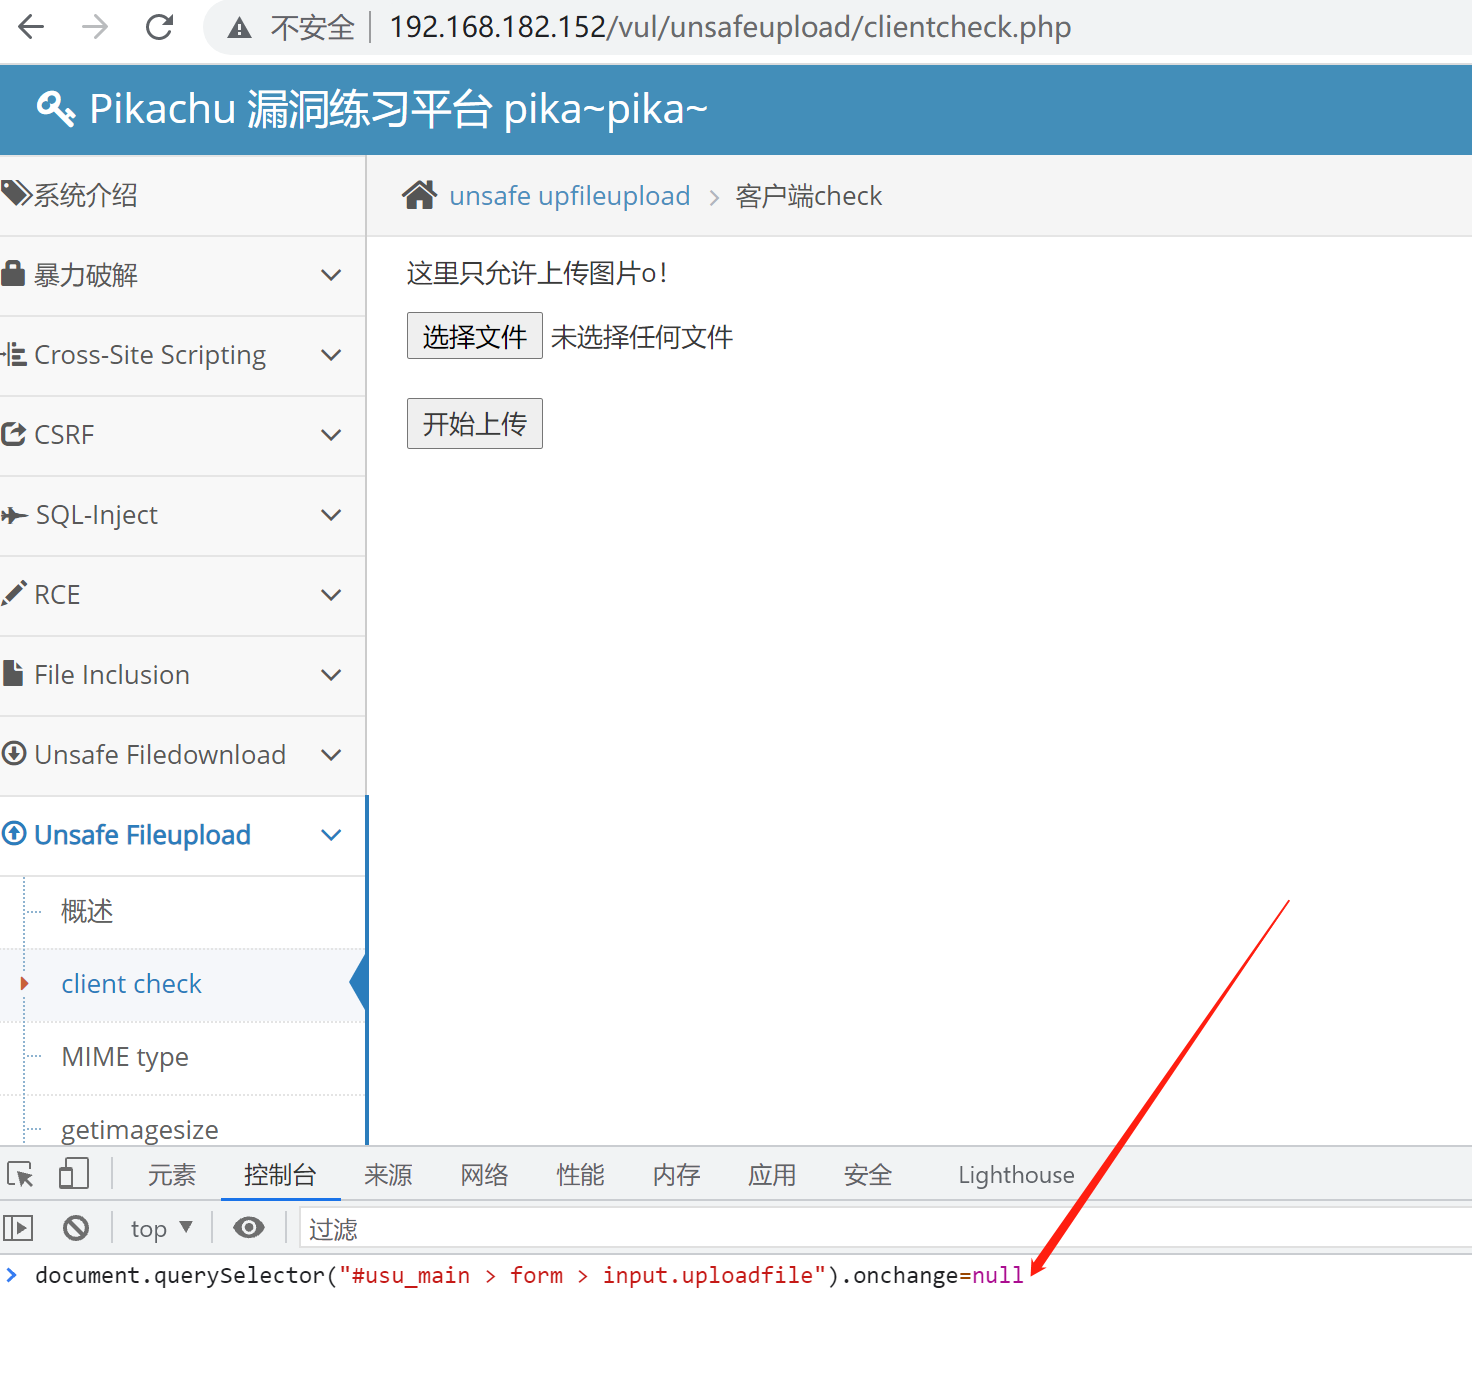
Task: Click the lock icon beside 暴力破解
Action: coord(13,273)
